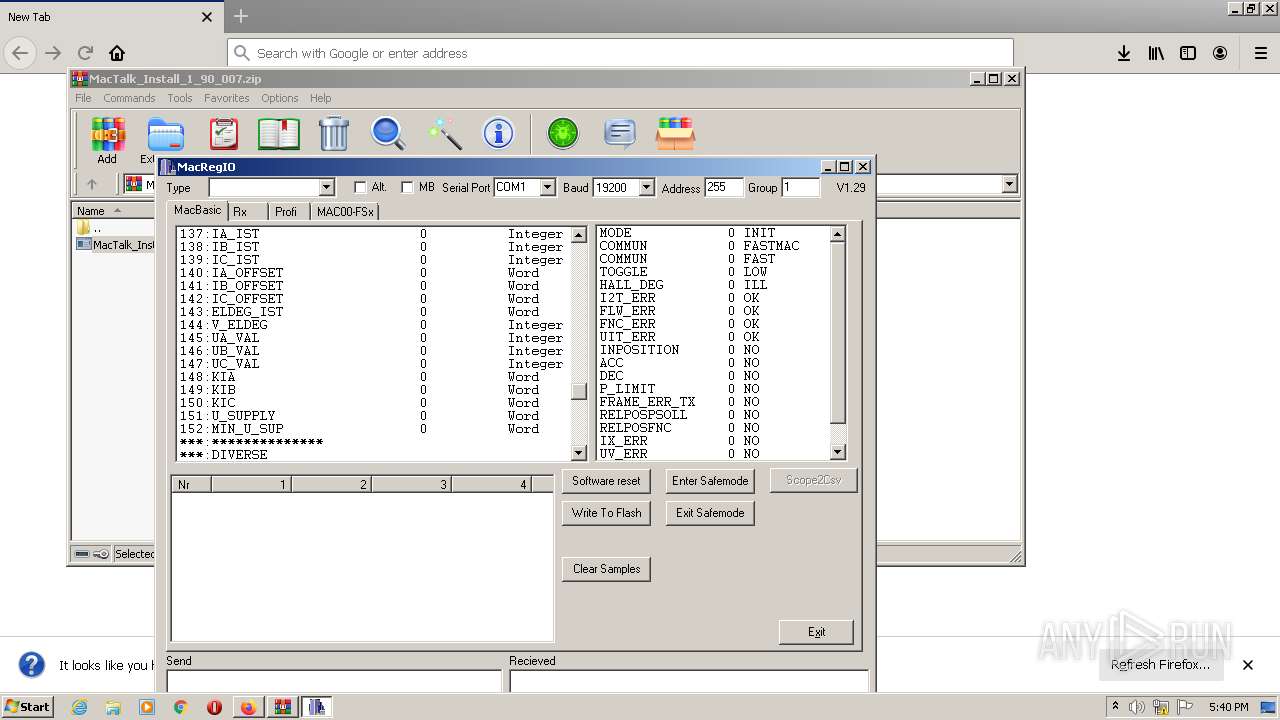Click the Group field showing 1
The width and height of the screenshot is (1280, 720).
(800, 187)
